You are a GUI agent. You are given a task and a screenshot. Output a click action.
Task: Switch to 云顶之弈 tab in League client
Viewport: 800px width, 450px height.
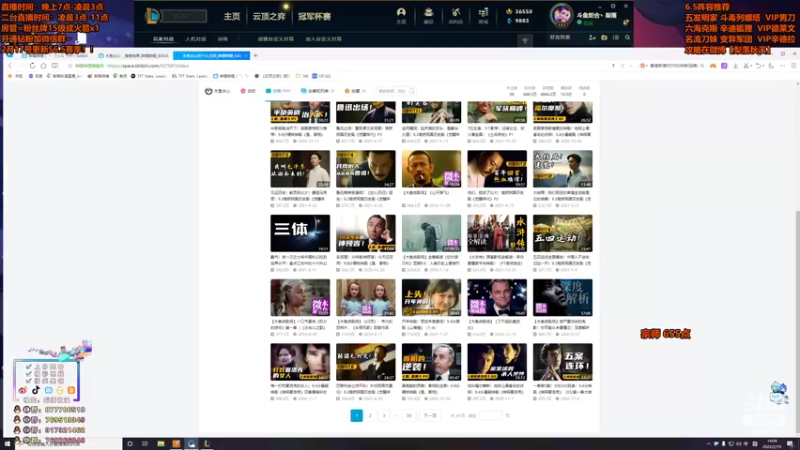pos(269,16)
